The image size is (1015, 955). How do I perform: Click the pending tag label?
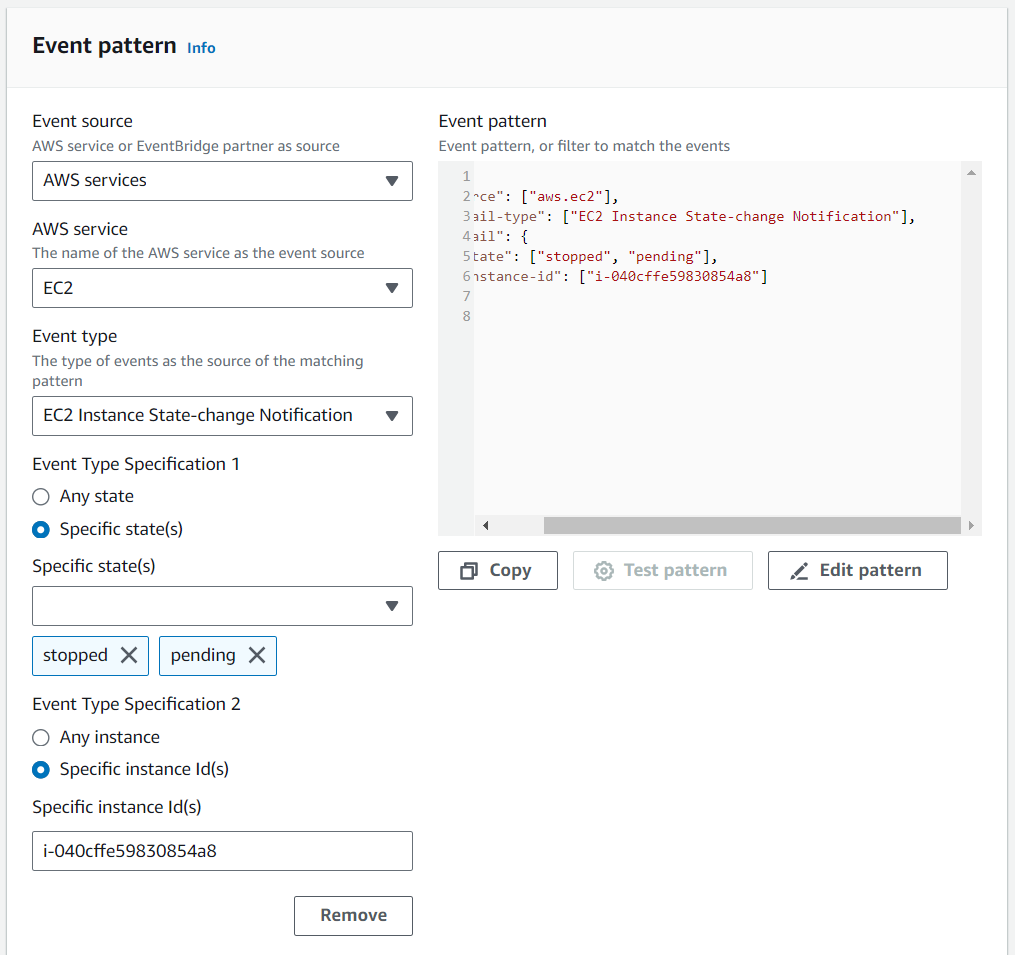(203, 655)
